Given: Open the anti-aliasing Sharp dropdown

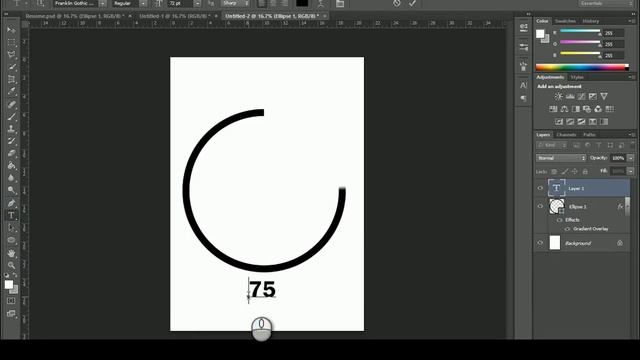Looking at the screenshot, I should (x=236, y=3).
